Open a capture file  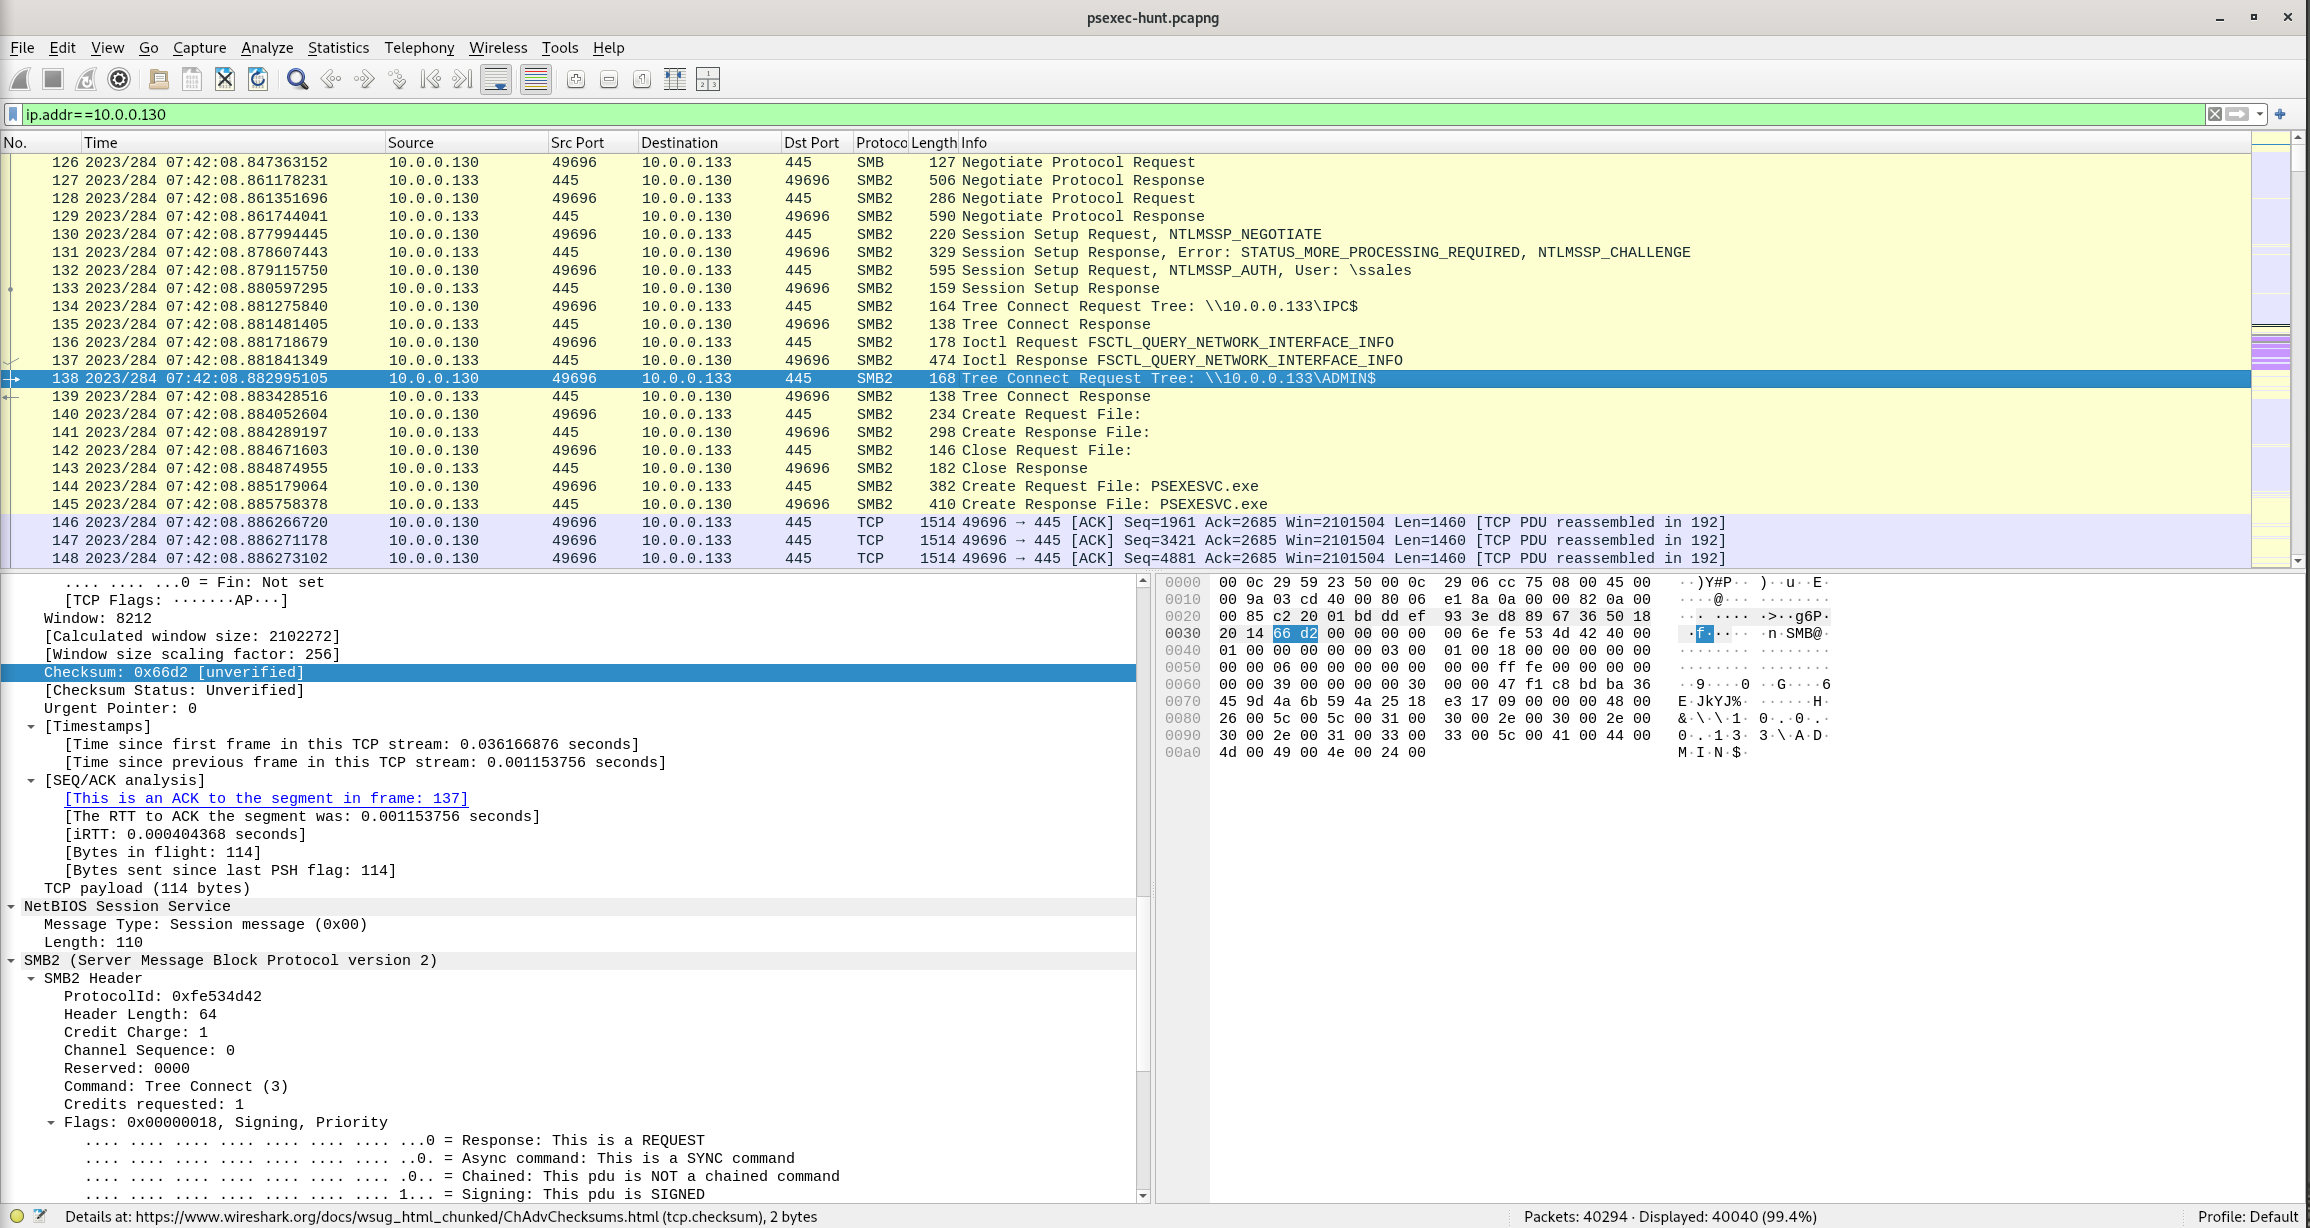pos(158,79)
